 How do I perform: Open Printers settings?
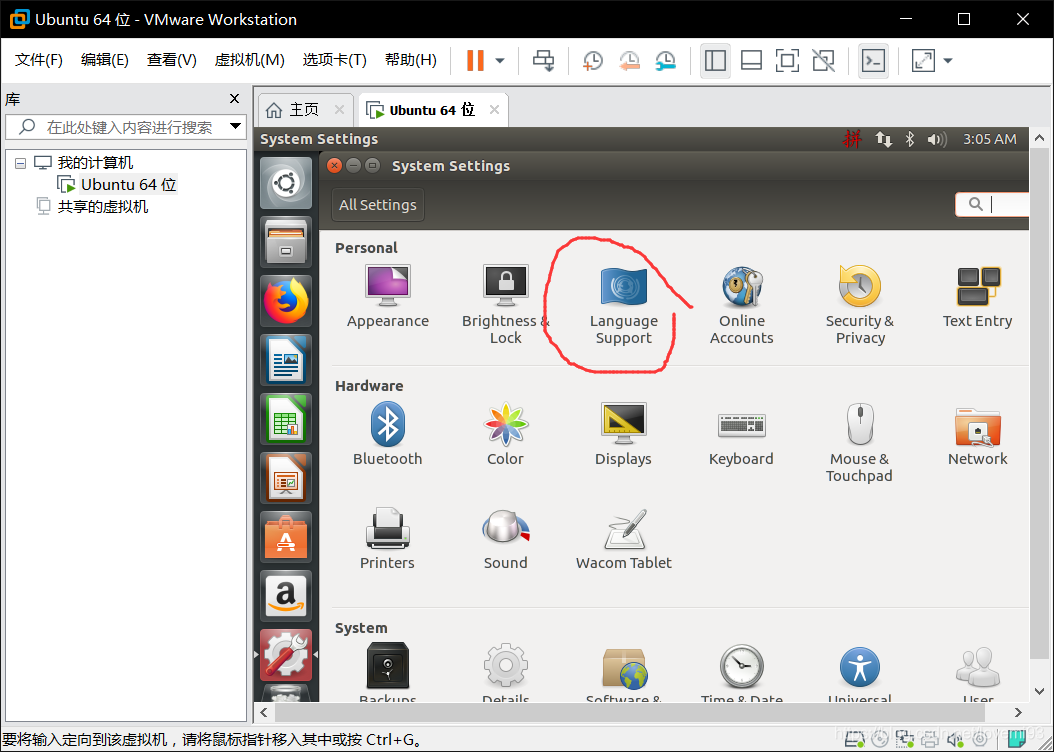[x=387, y=538]
